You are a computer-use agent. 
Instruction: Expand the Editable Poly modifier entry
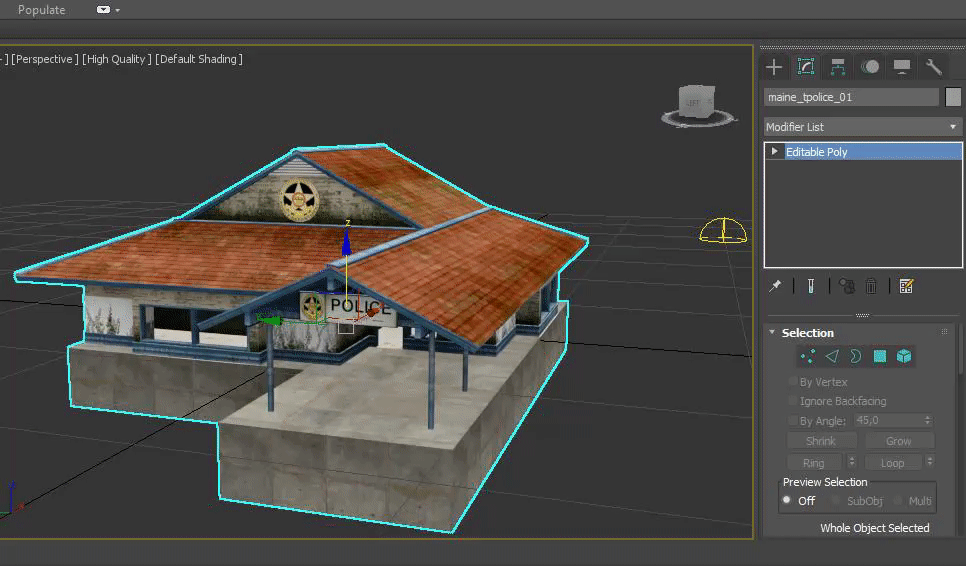775,152
